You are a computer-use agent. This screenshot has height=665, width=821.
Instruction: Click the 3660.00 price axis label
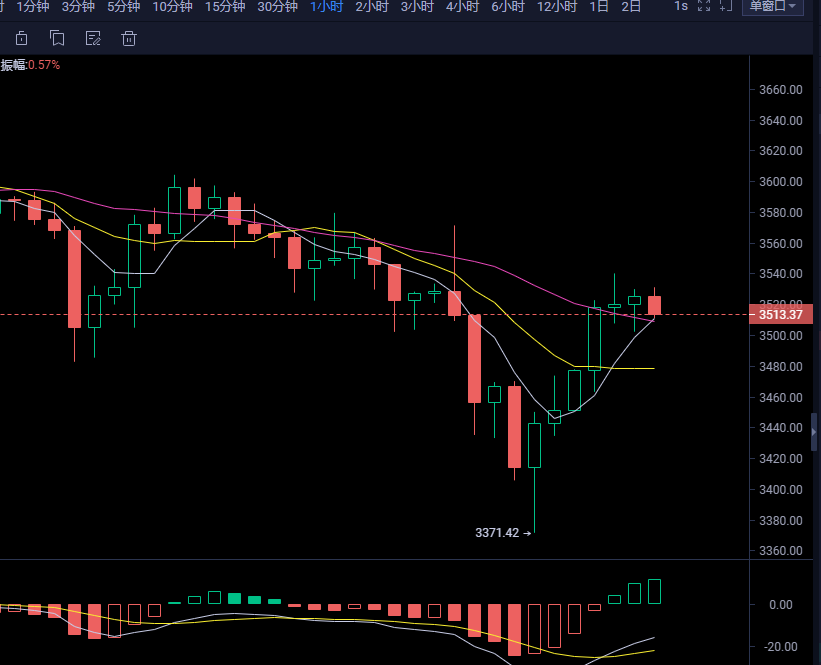(x=781, y=90)
